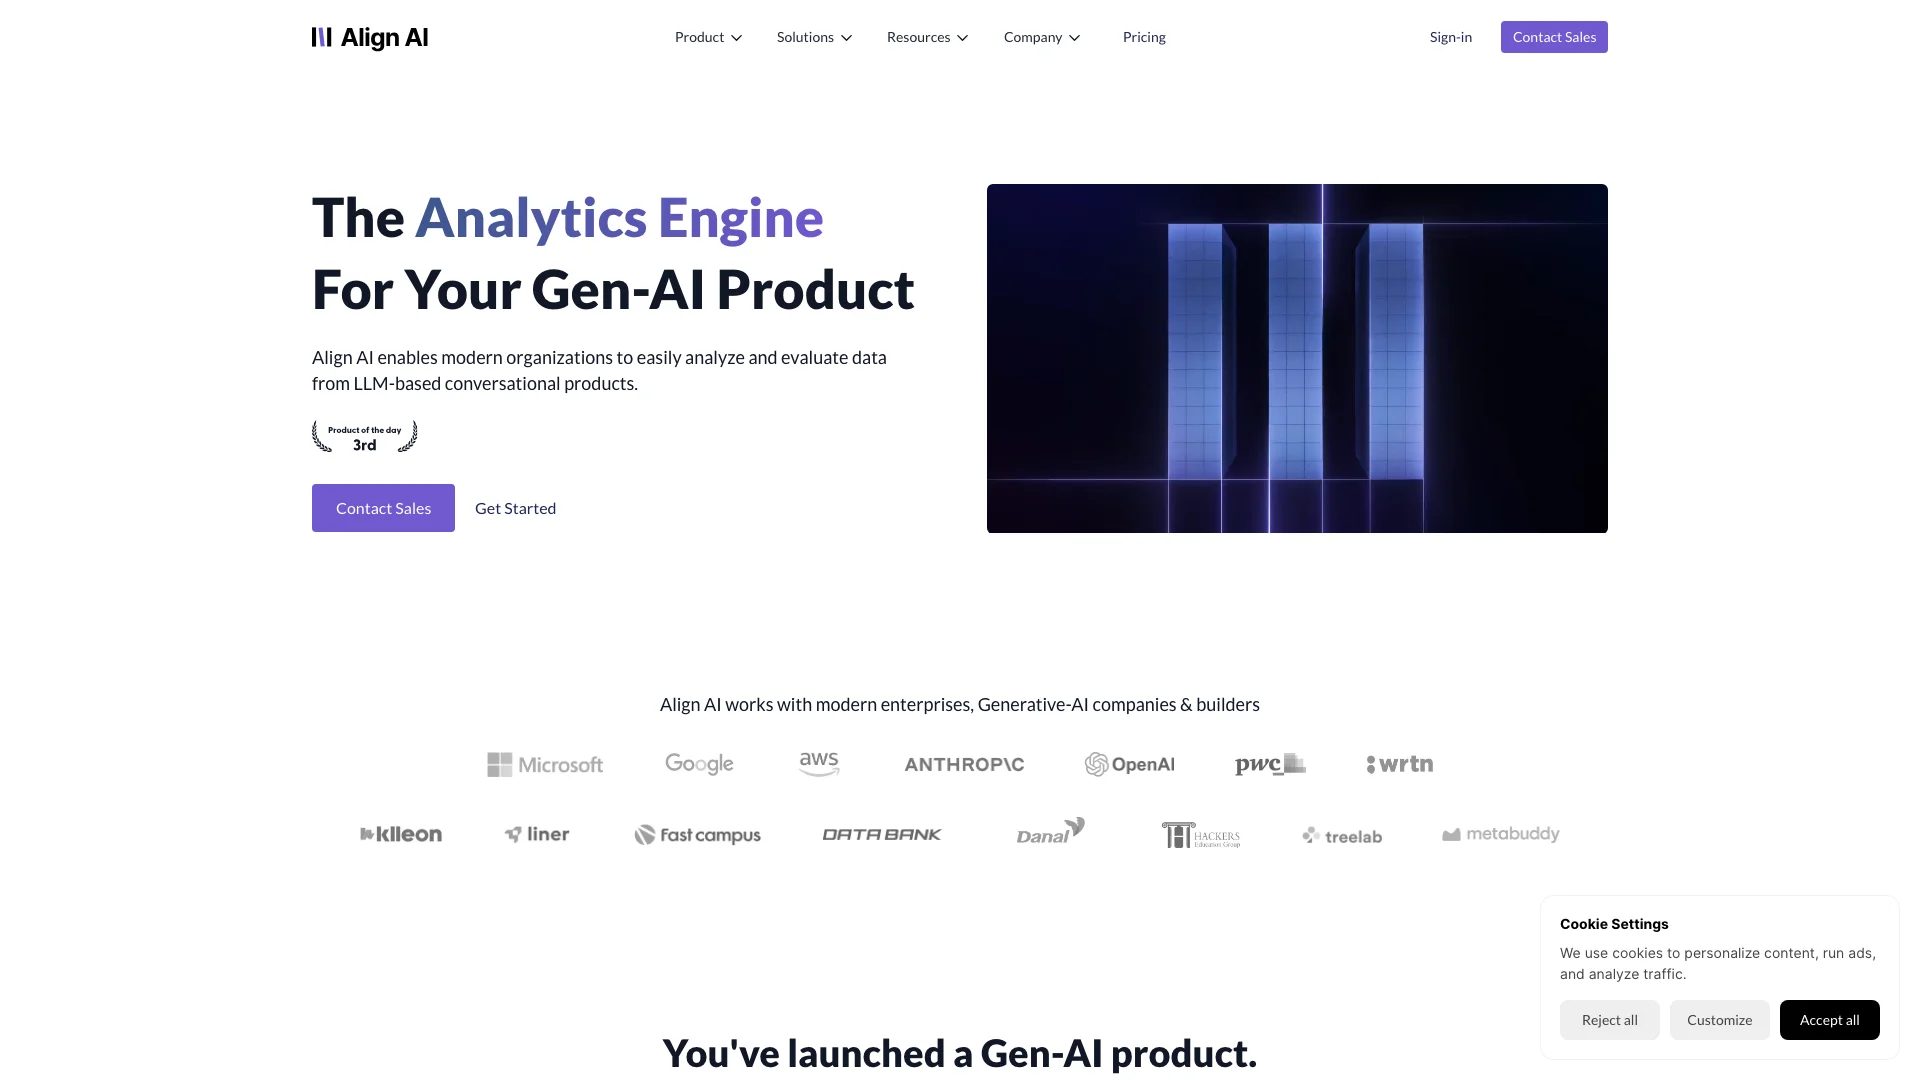Click the Anthropic logo icon
Image resolution: width=1920 pixels, height=1080 pixels.
tap(963, 764)
